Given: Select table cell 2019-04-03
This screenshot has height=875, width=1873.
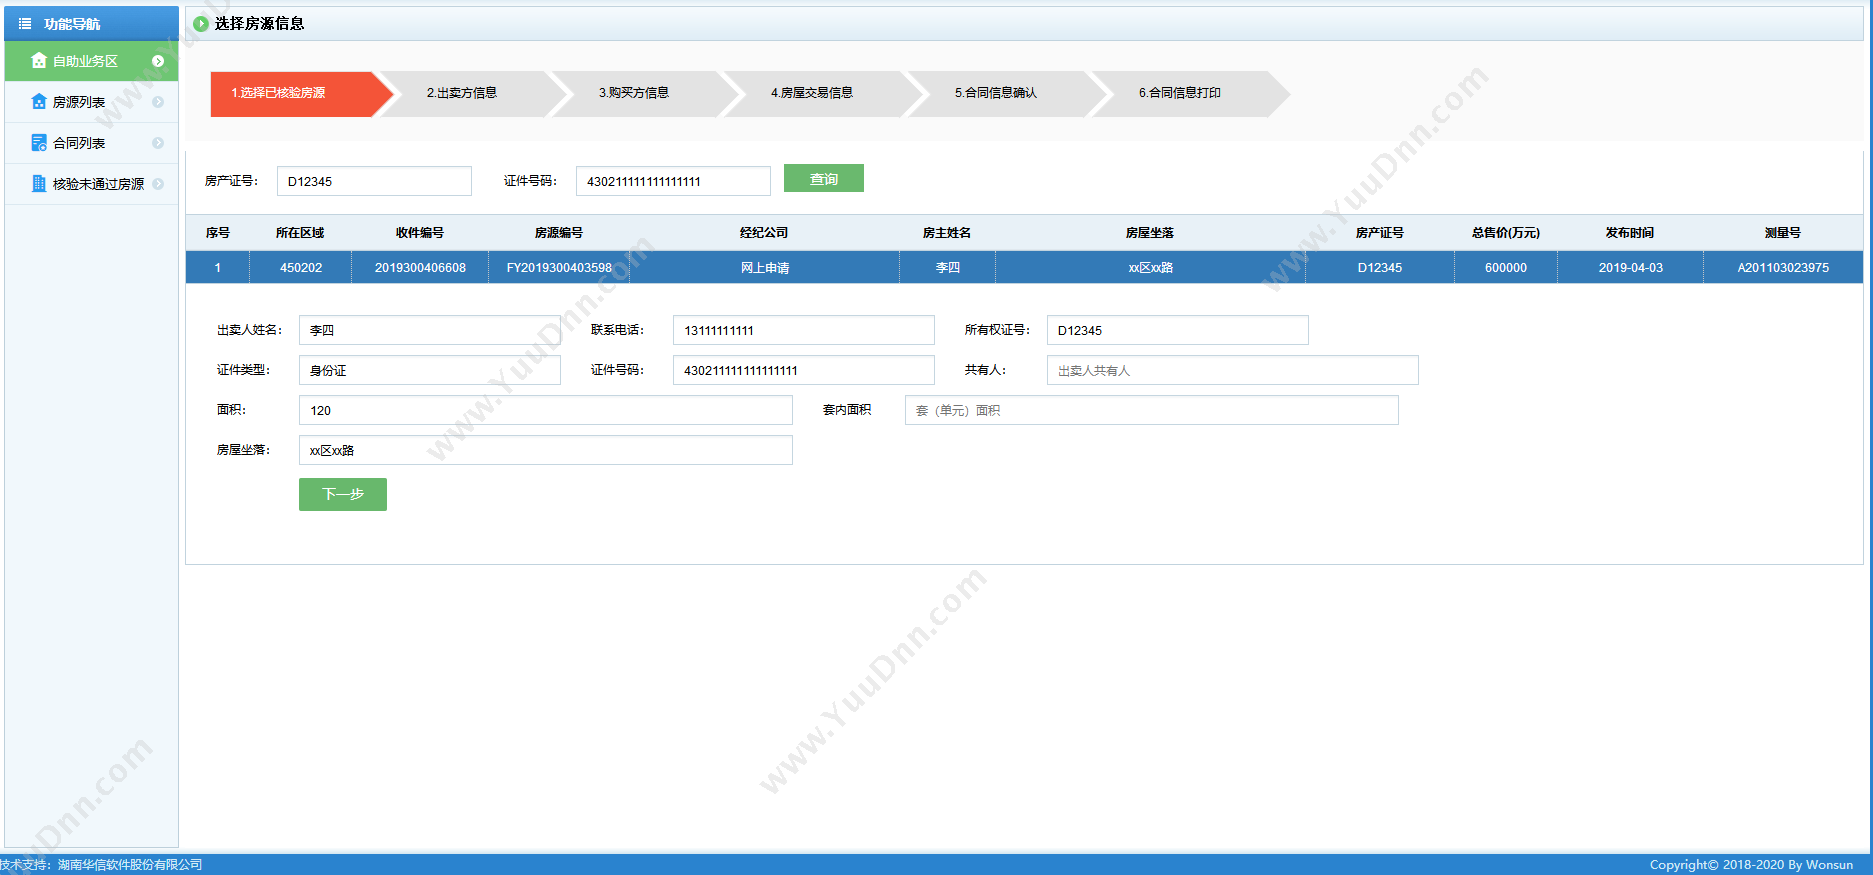Looking at the screenshot, I should [x=1631, y=268].
